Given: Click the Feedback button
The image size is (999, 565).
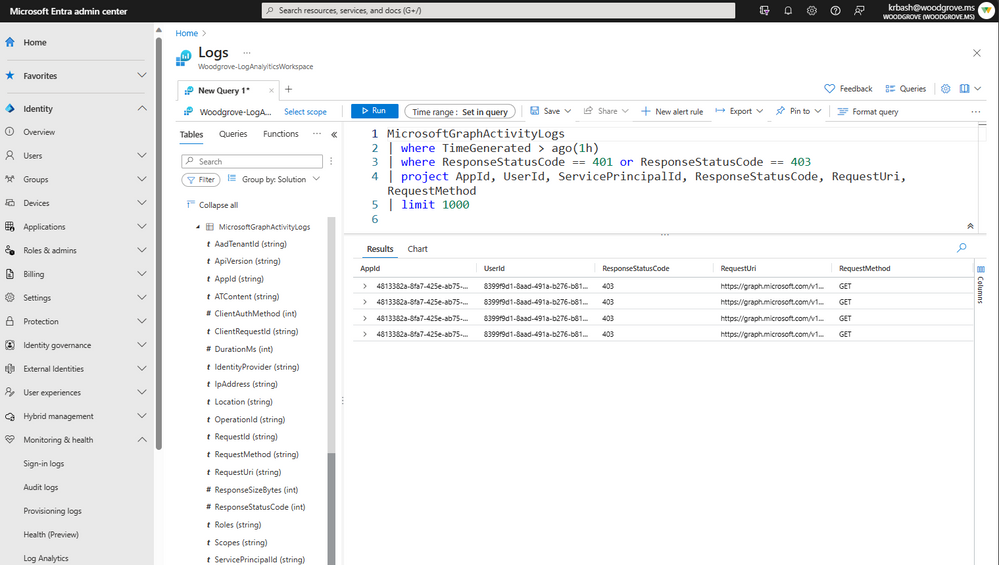Looking at the screenshot, I should pyautogui.click(x=848, y=89).
